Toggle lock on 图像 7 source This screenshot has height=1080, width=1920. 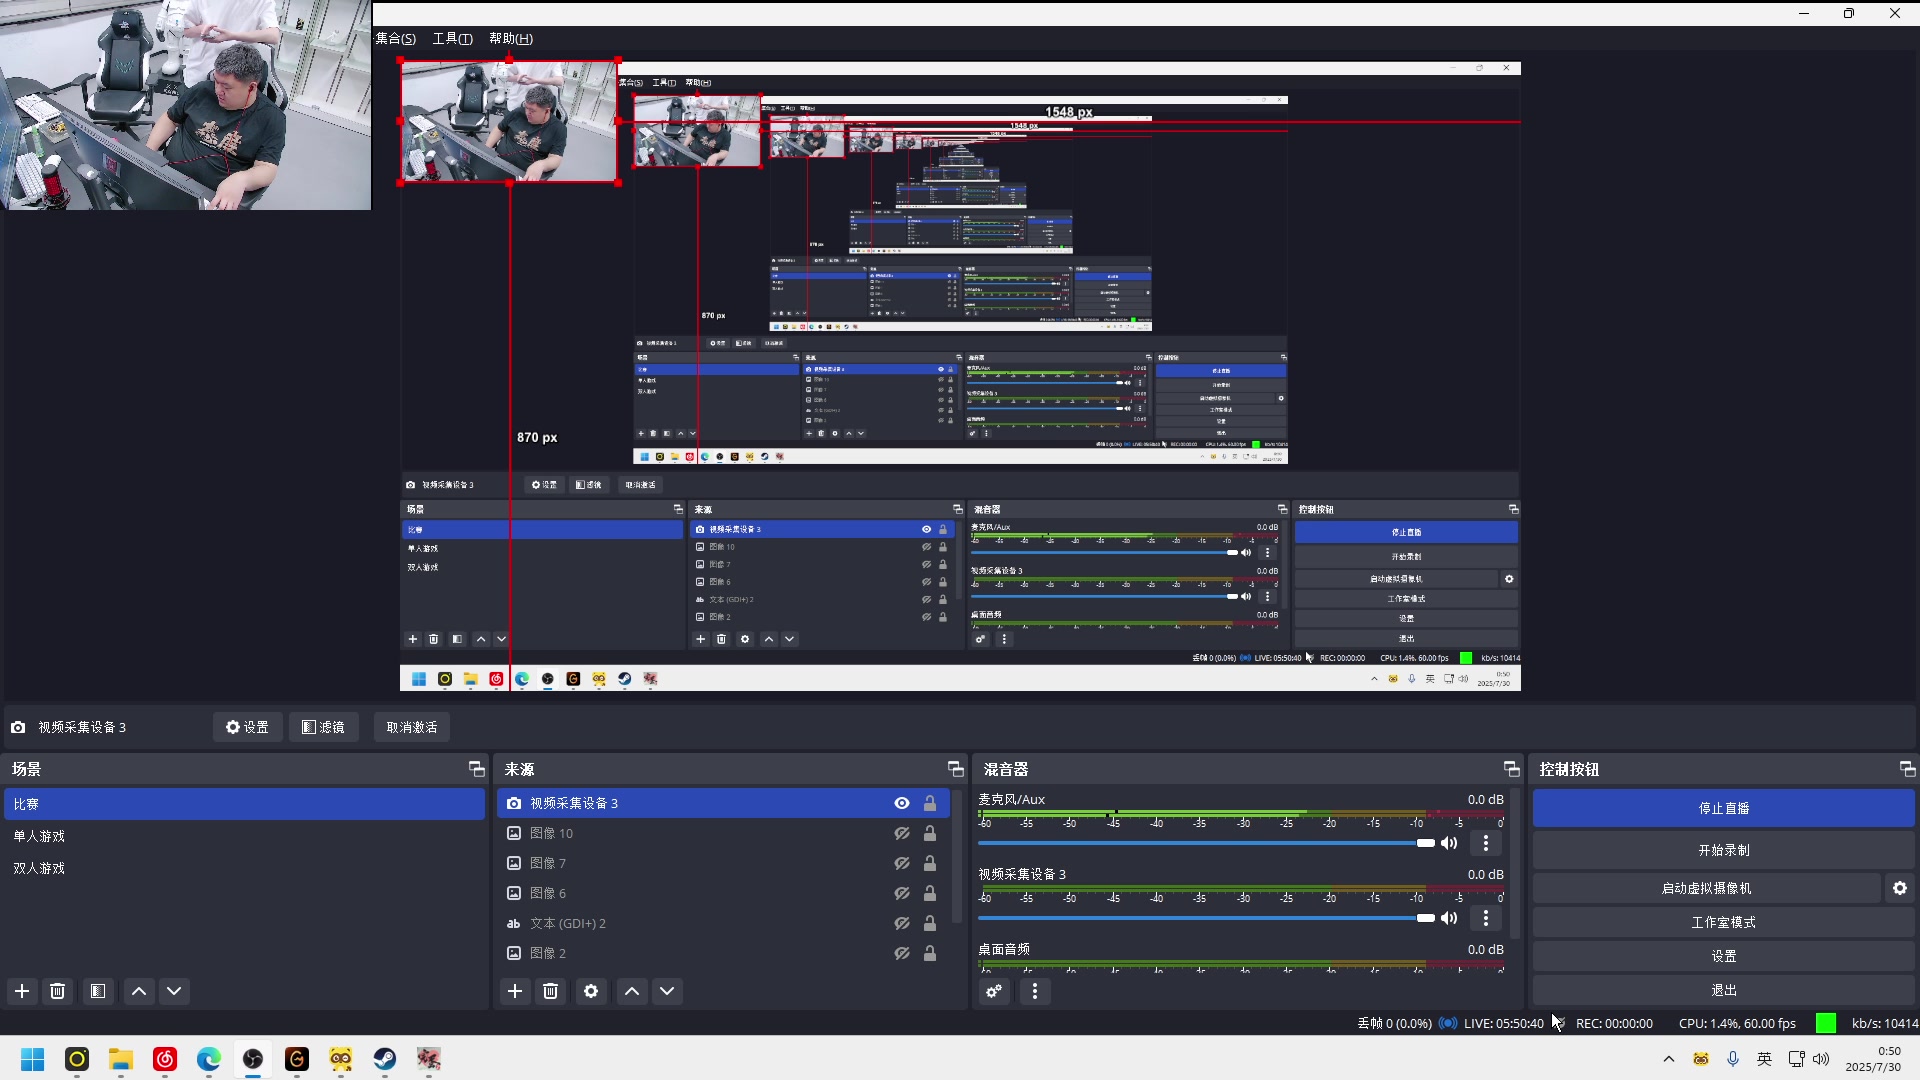click(x=930, y=863)
